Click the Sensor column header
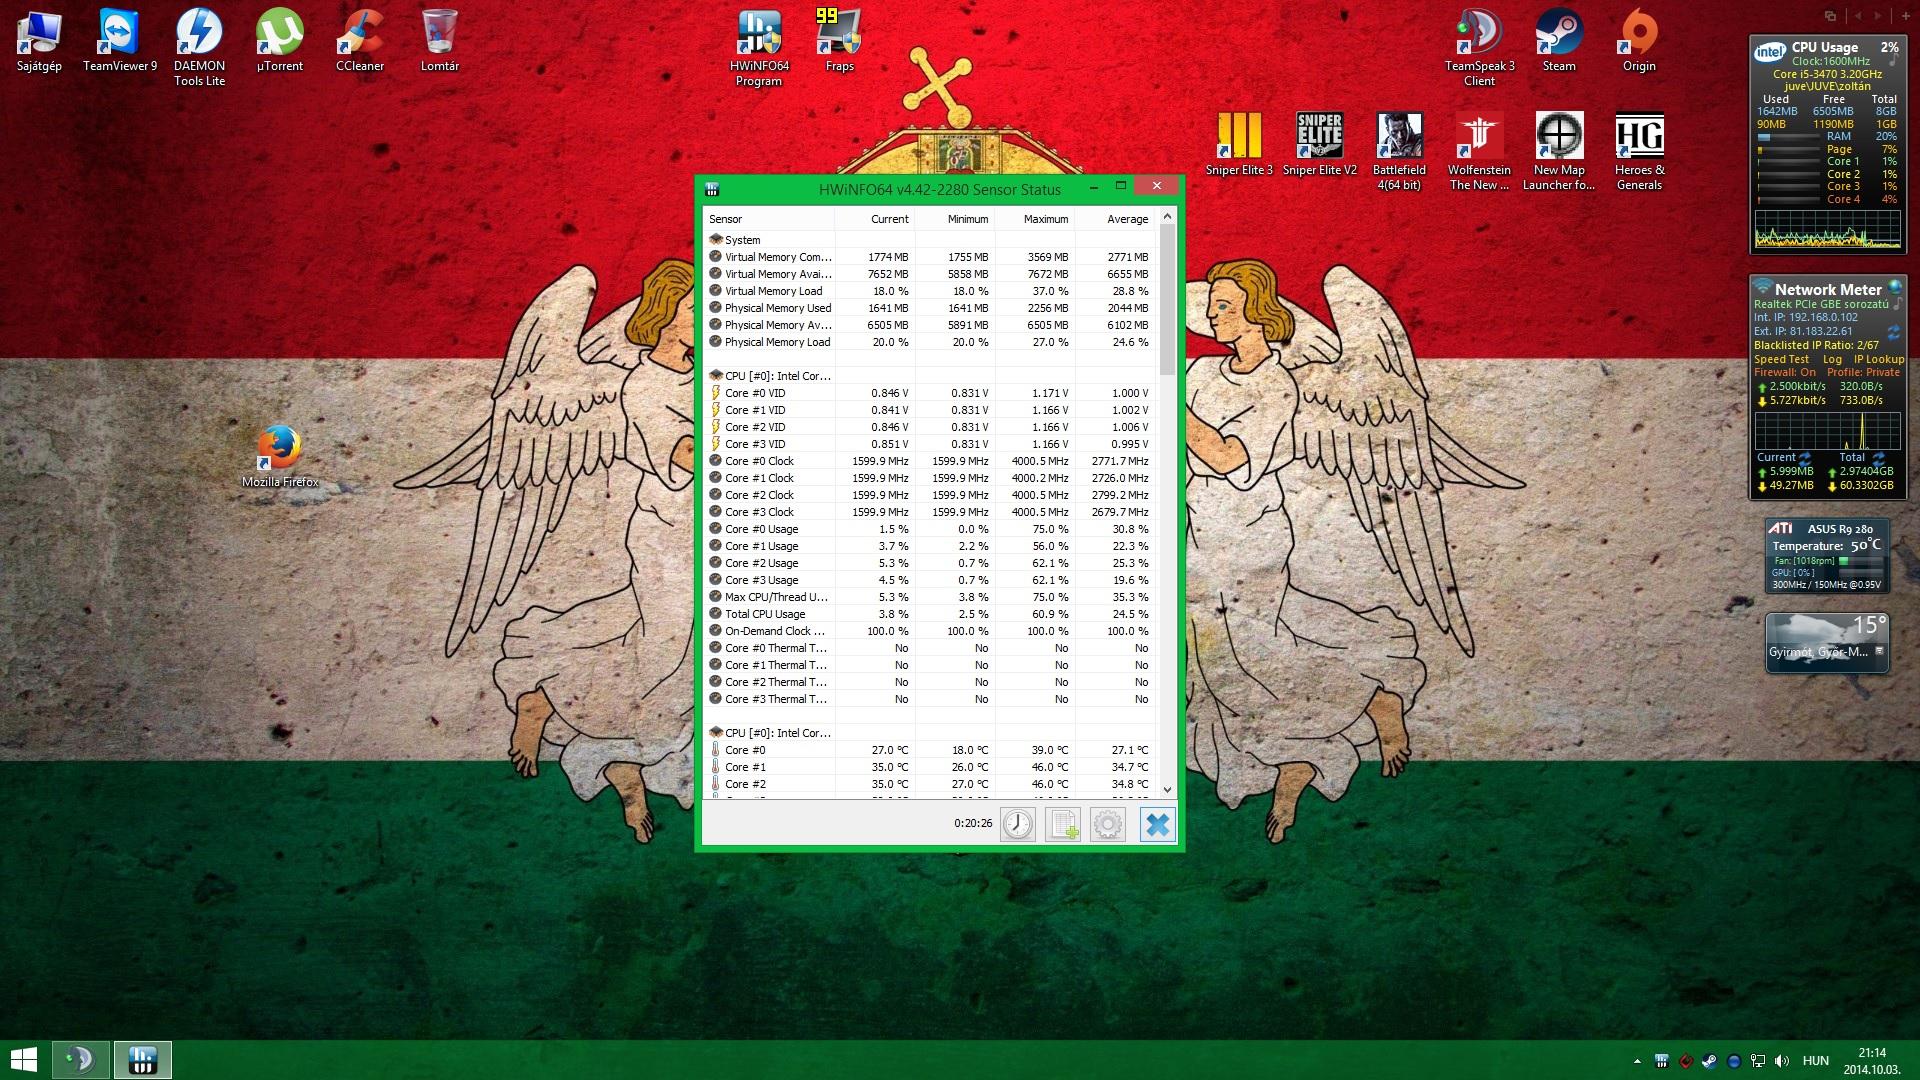1920x1080 pixels. click(x=769, y=219)
